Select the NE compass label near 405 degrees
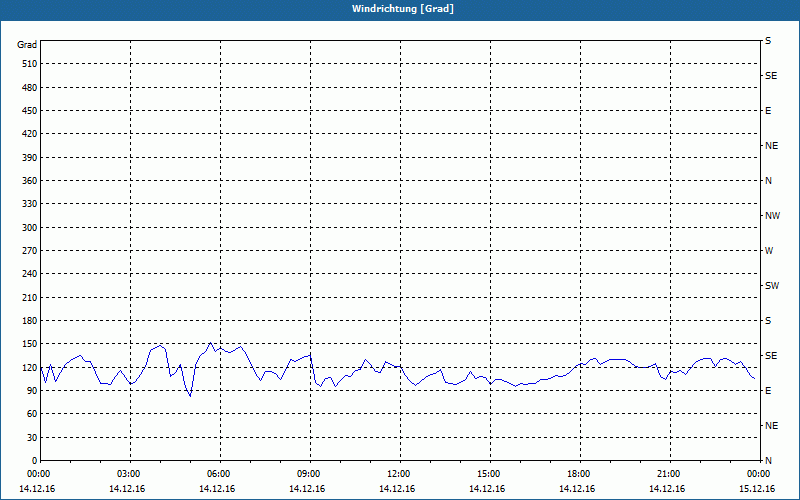Viewport: 800px width, 500px height. 771,146
